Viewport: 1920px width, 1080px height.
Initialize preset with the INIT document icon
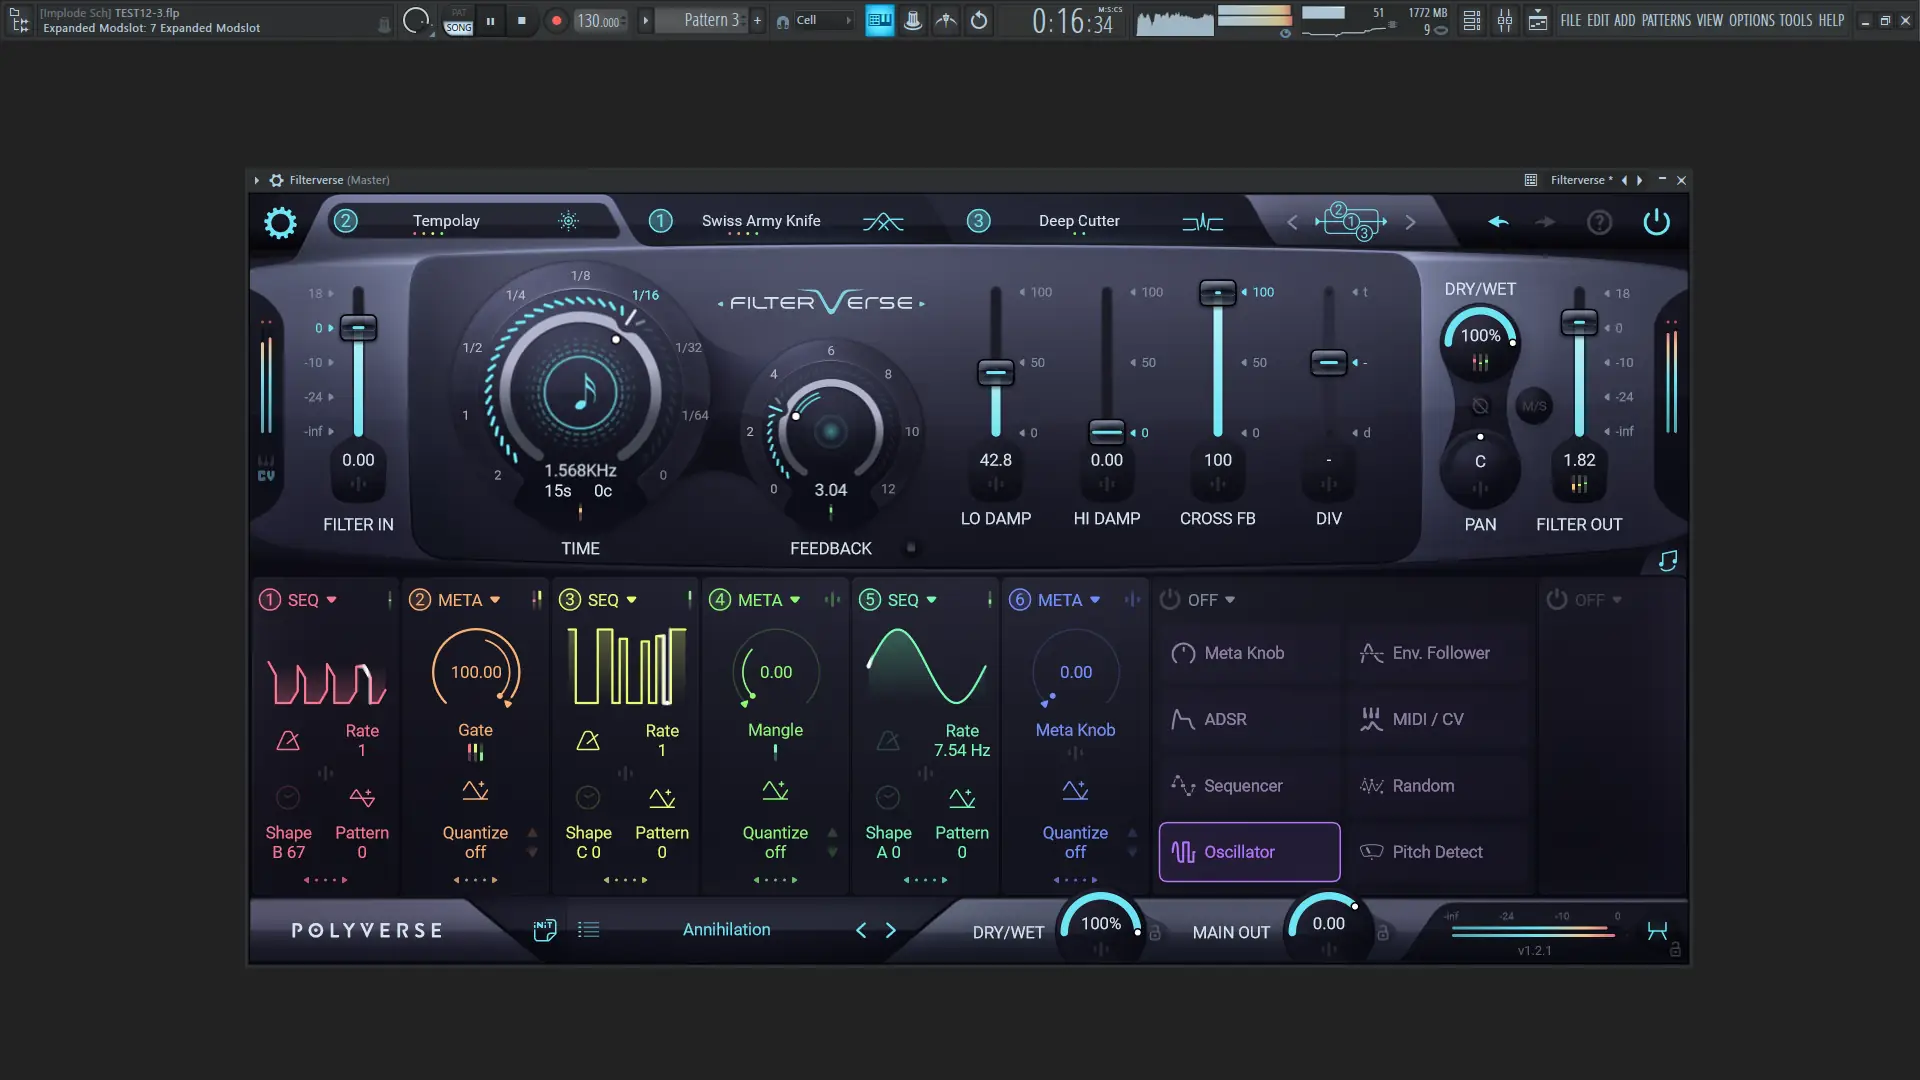click(544, 929)
